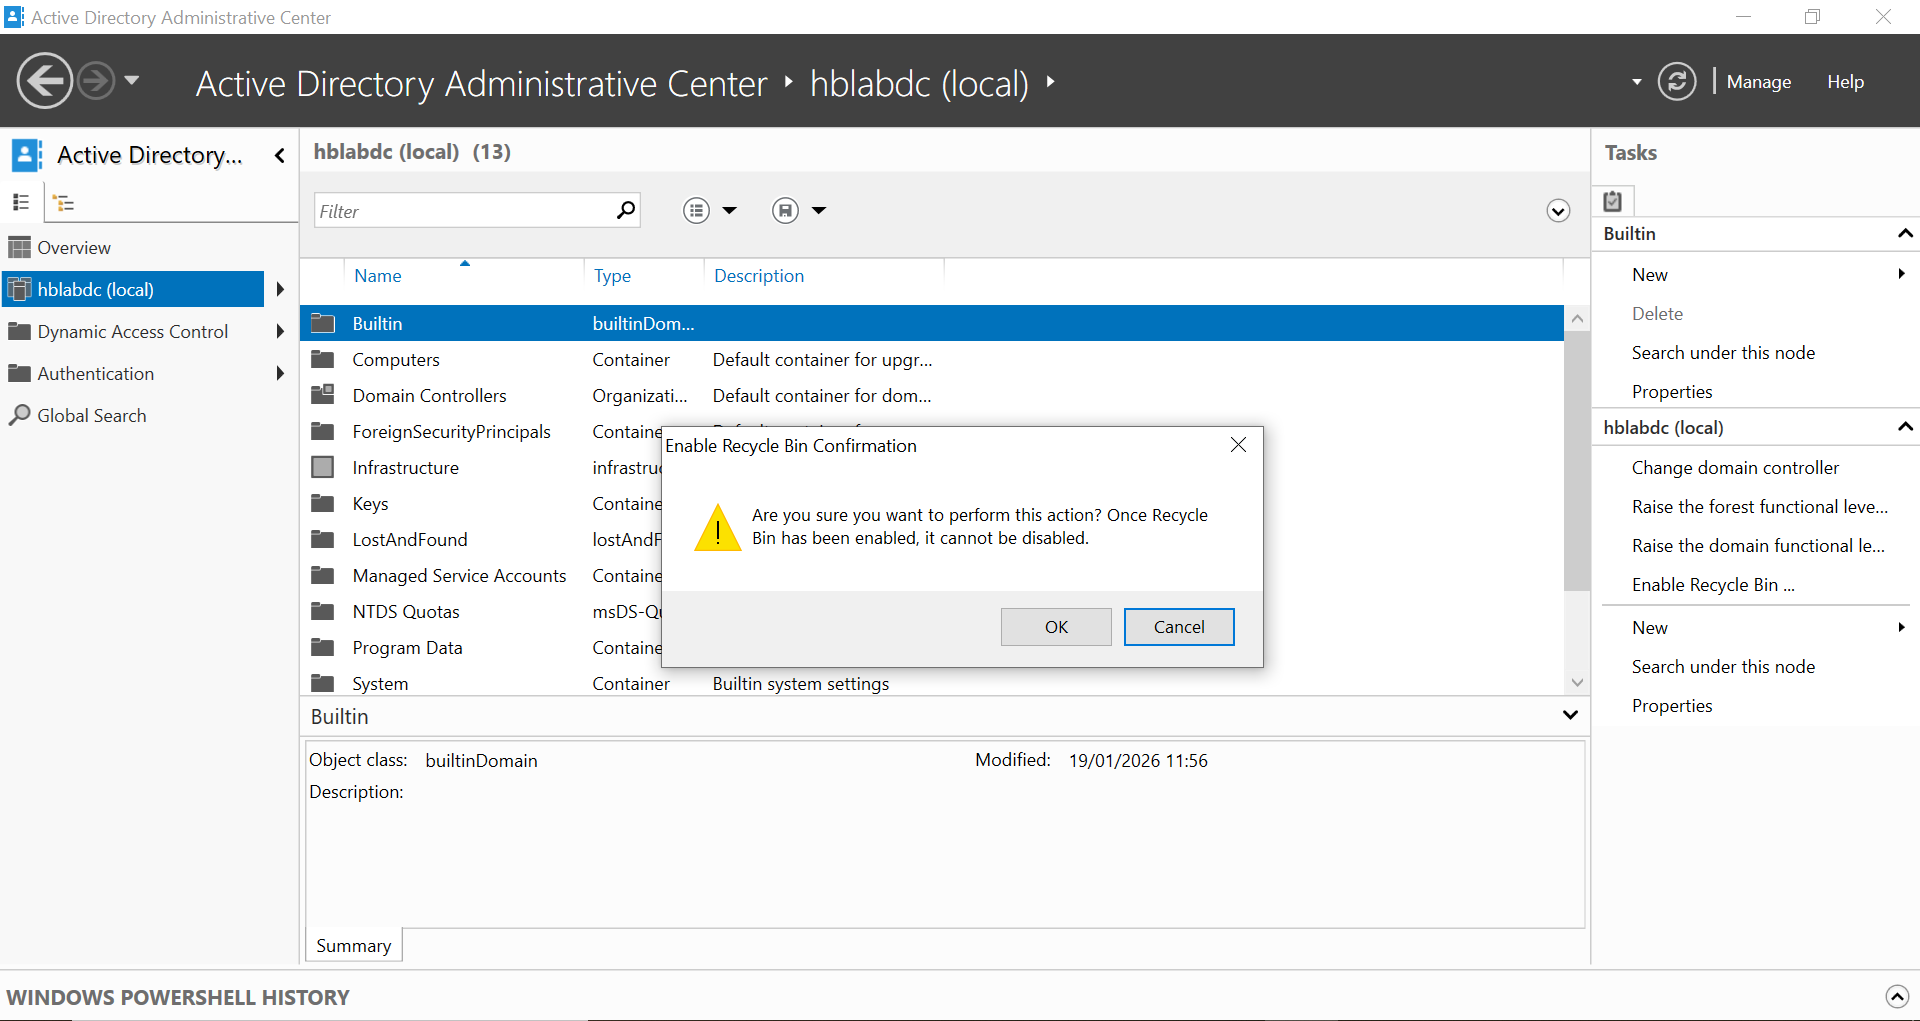
Task: Open the saved queries icon
Action: click(x=786, y=210)
